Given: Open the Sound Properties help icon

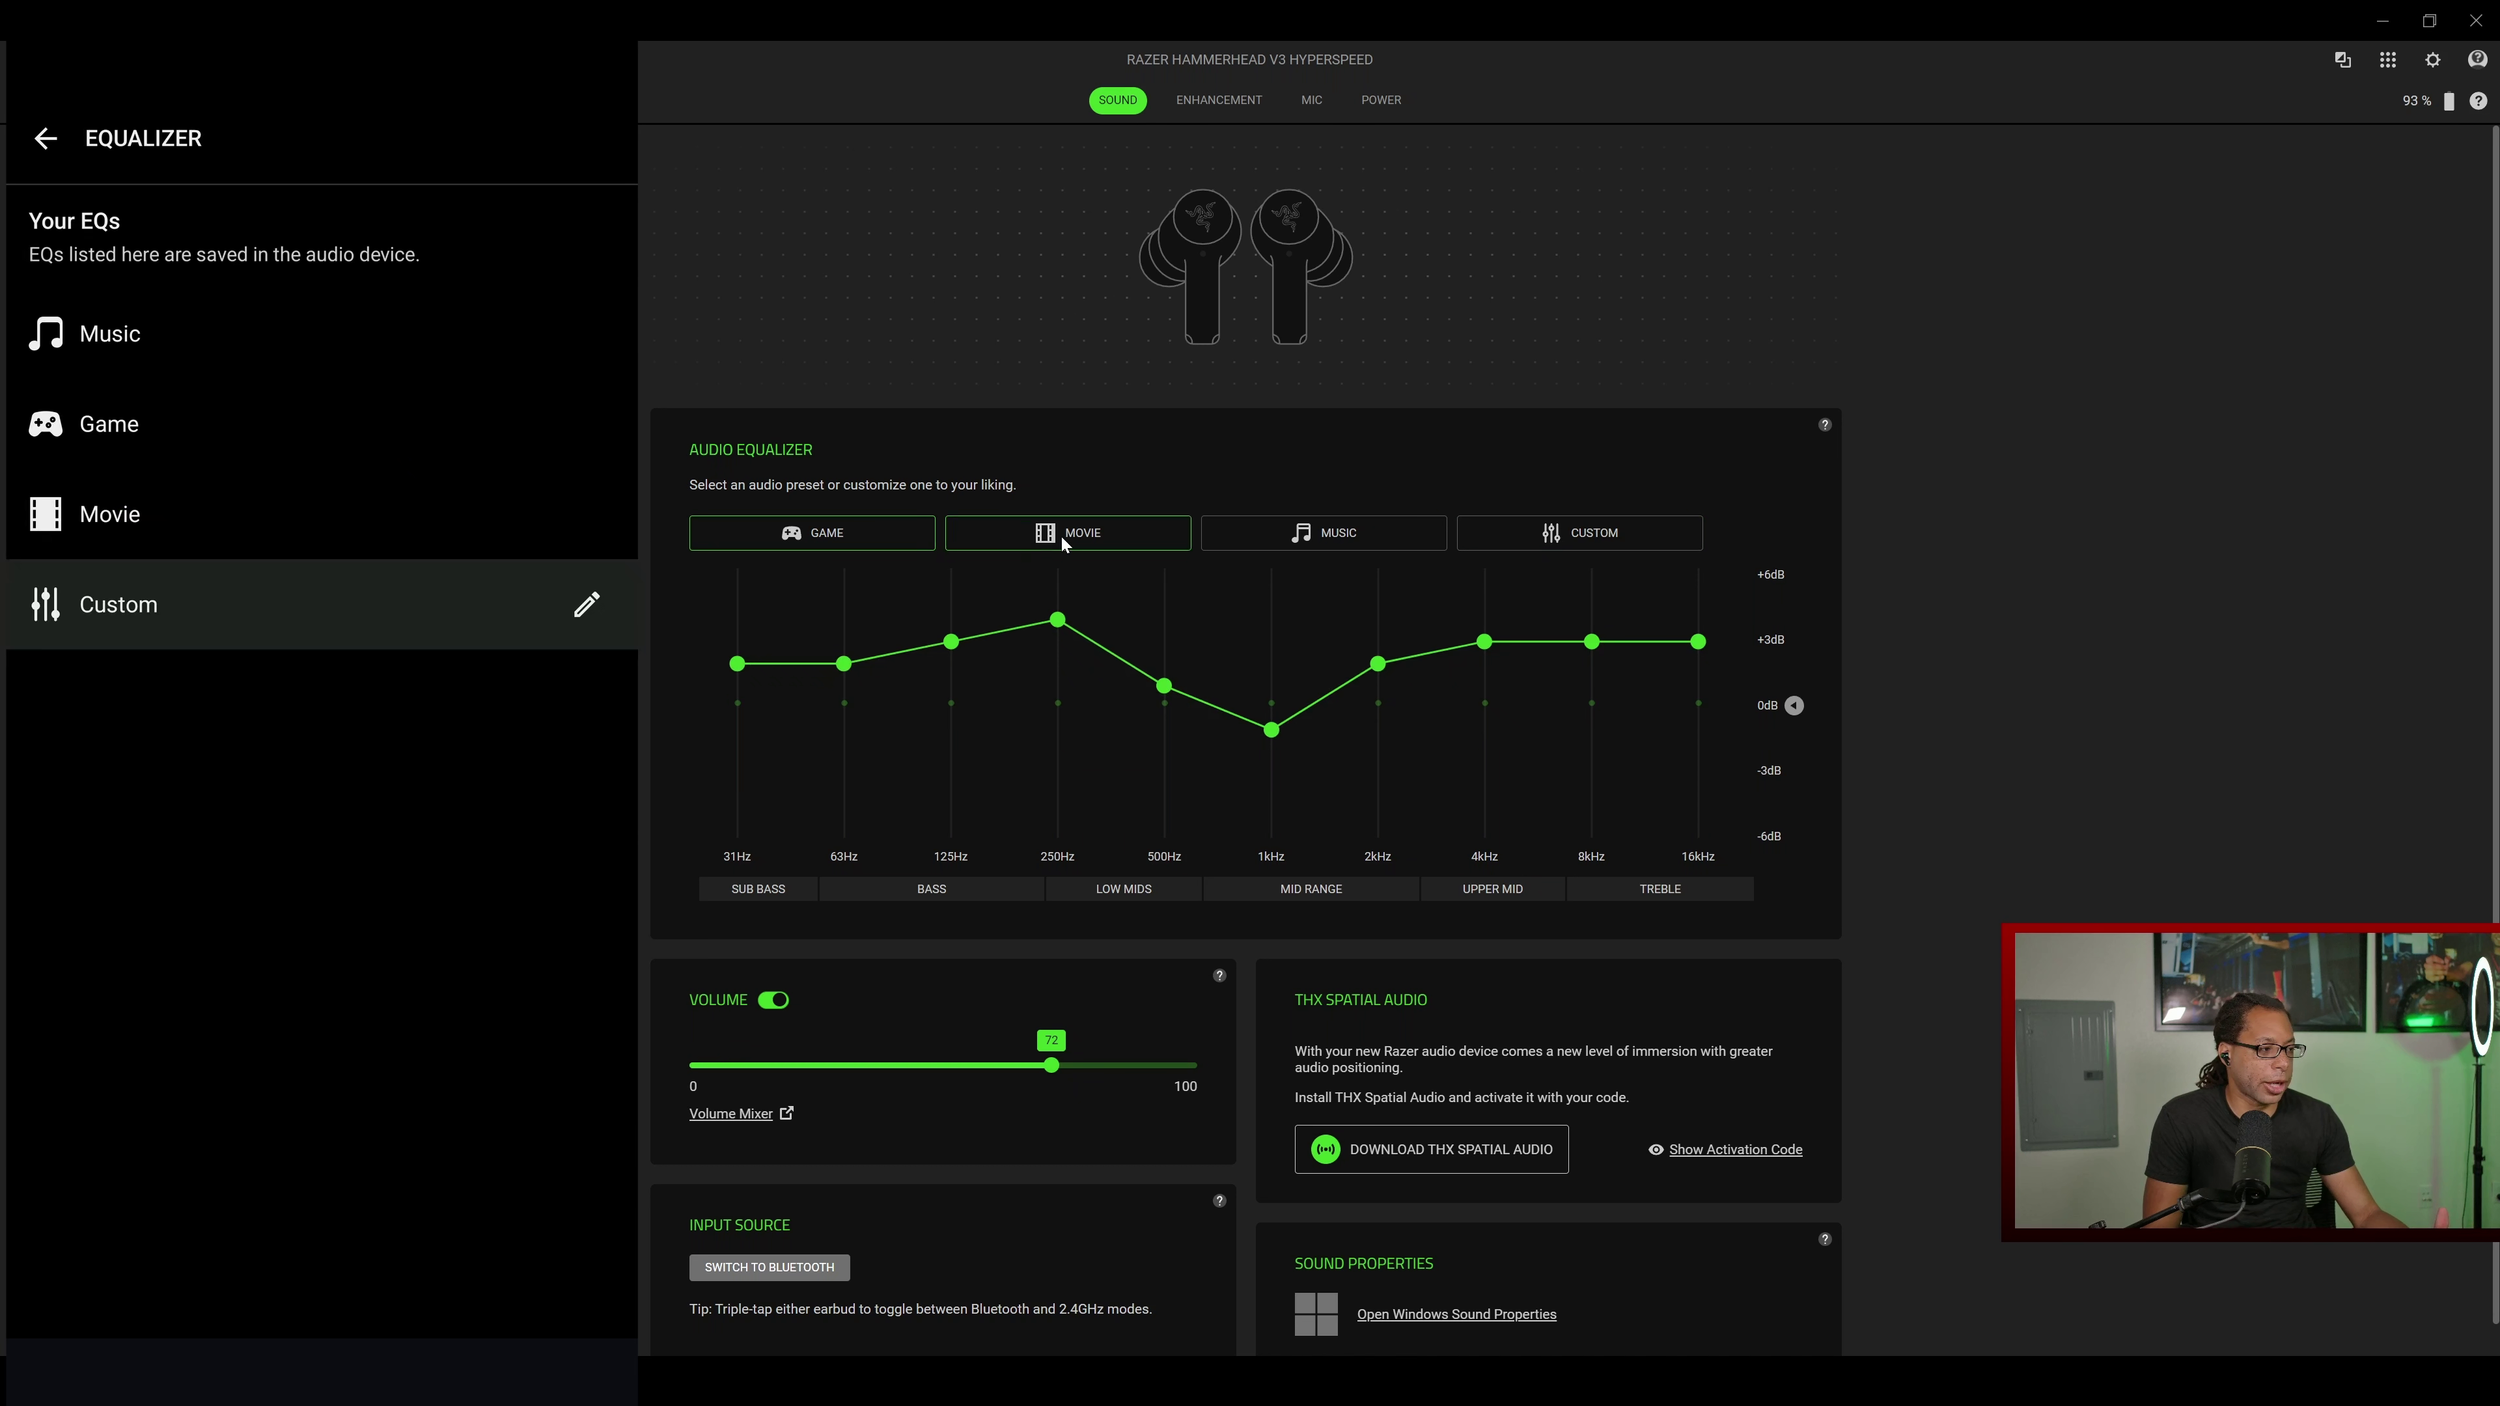Looking at the screenshot, I should tap(1825, 1240).
